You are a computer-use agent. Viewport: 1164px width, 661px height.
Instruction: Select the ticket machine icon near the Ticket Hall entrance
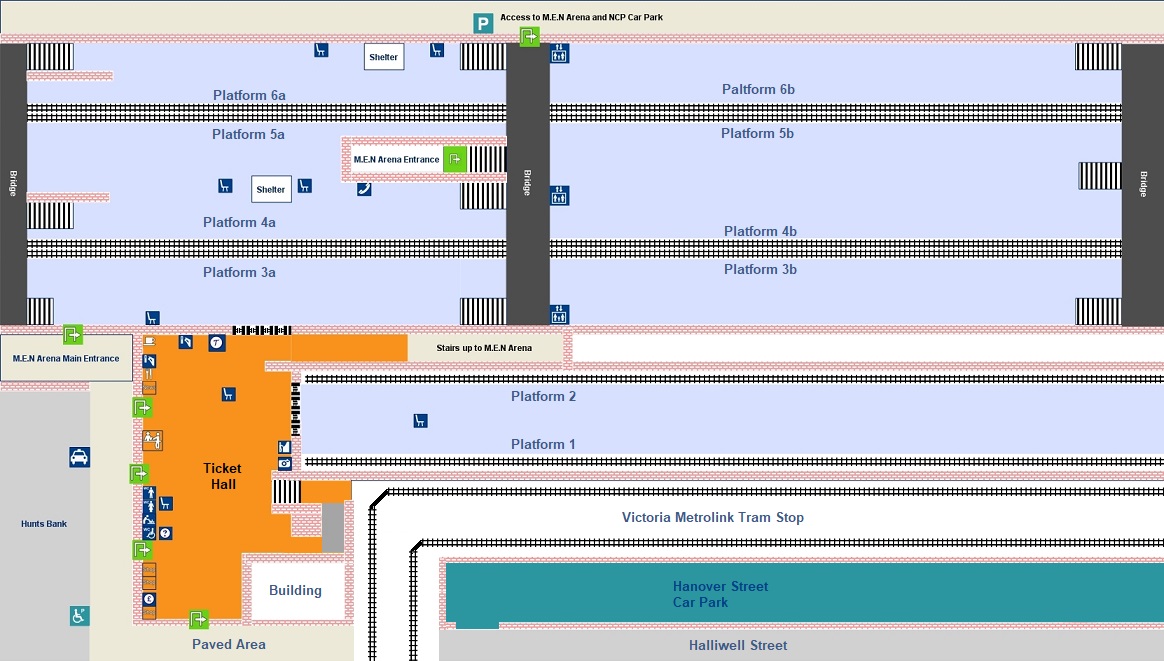185,343
